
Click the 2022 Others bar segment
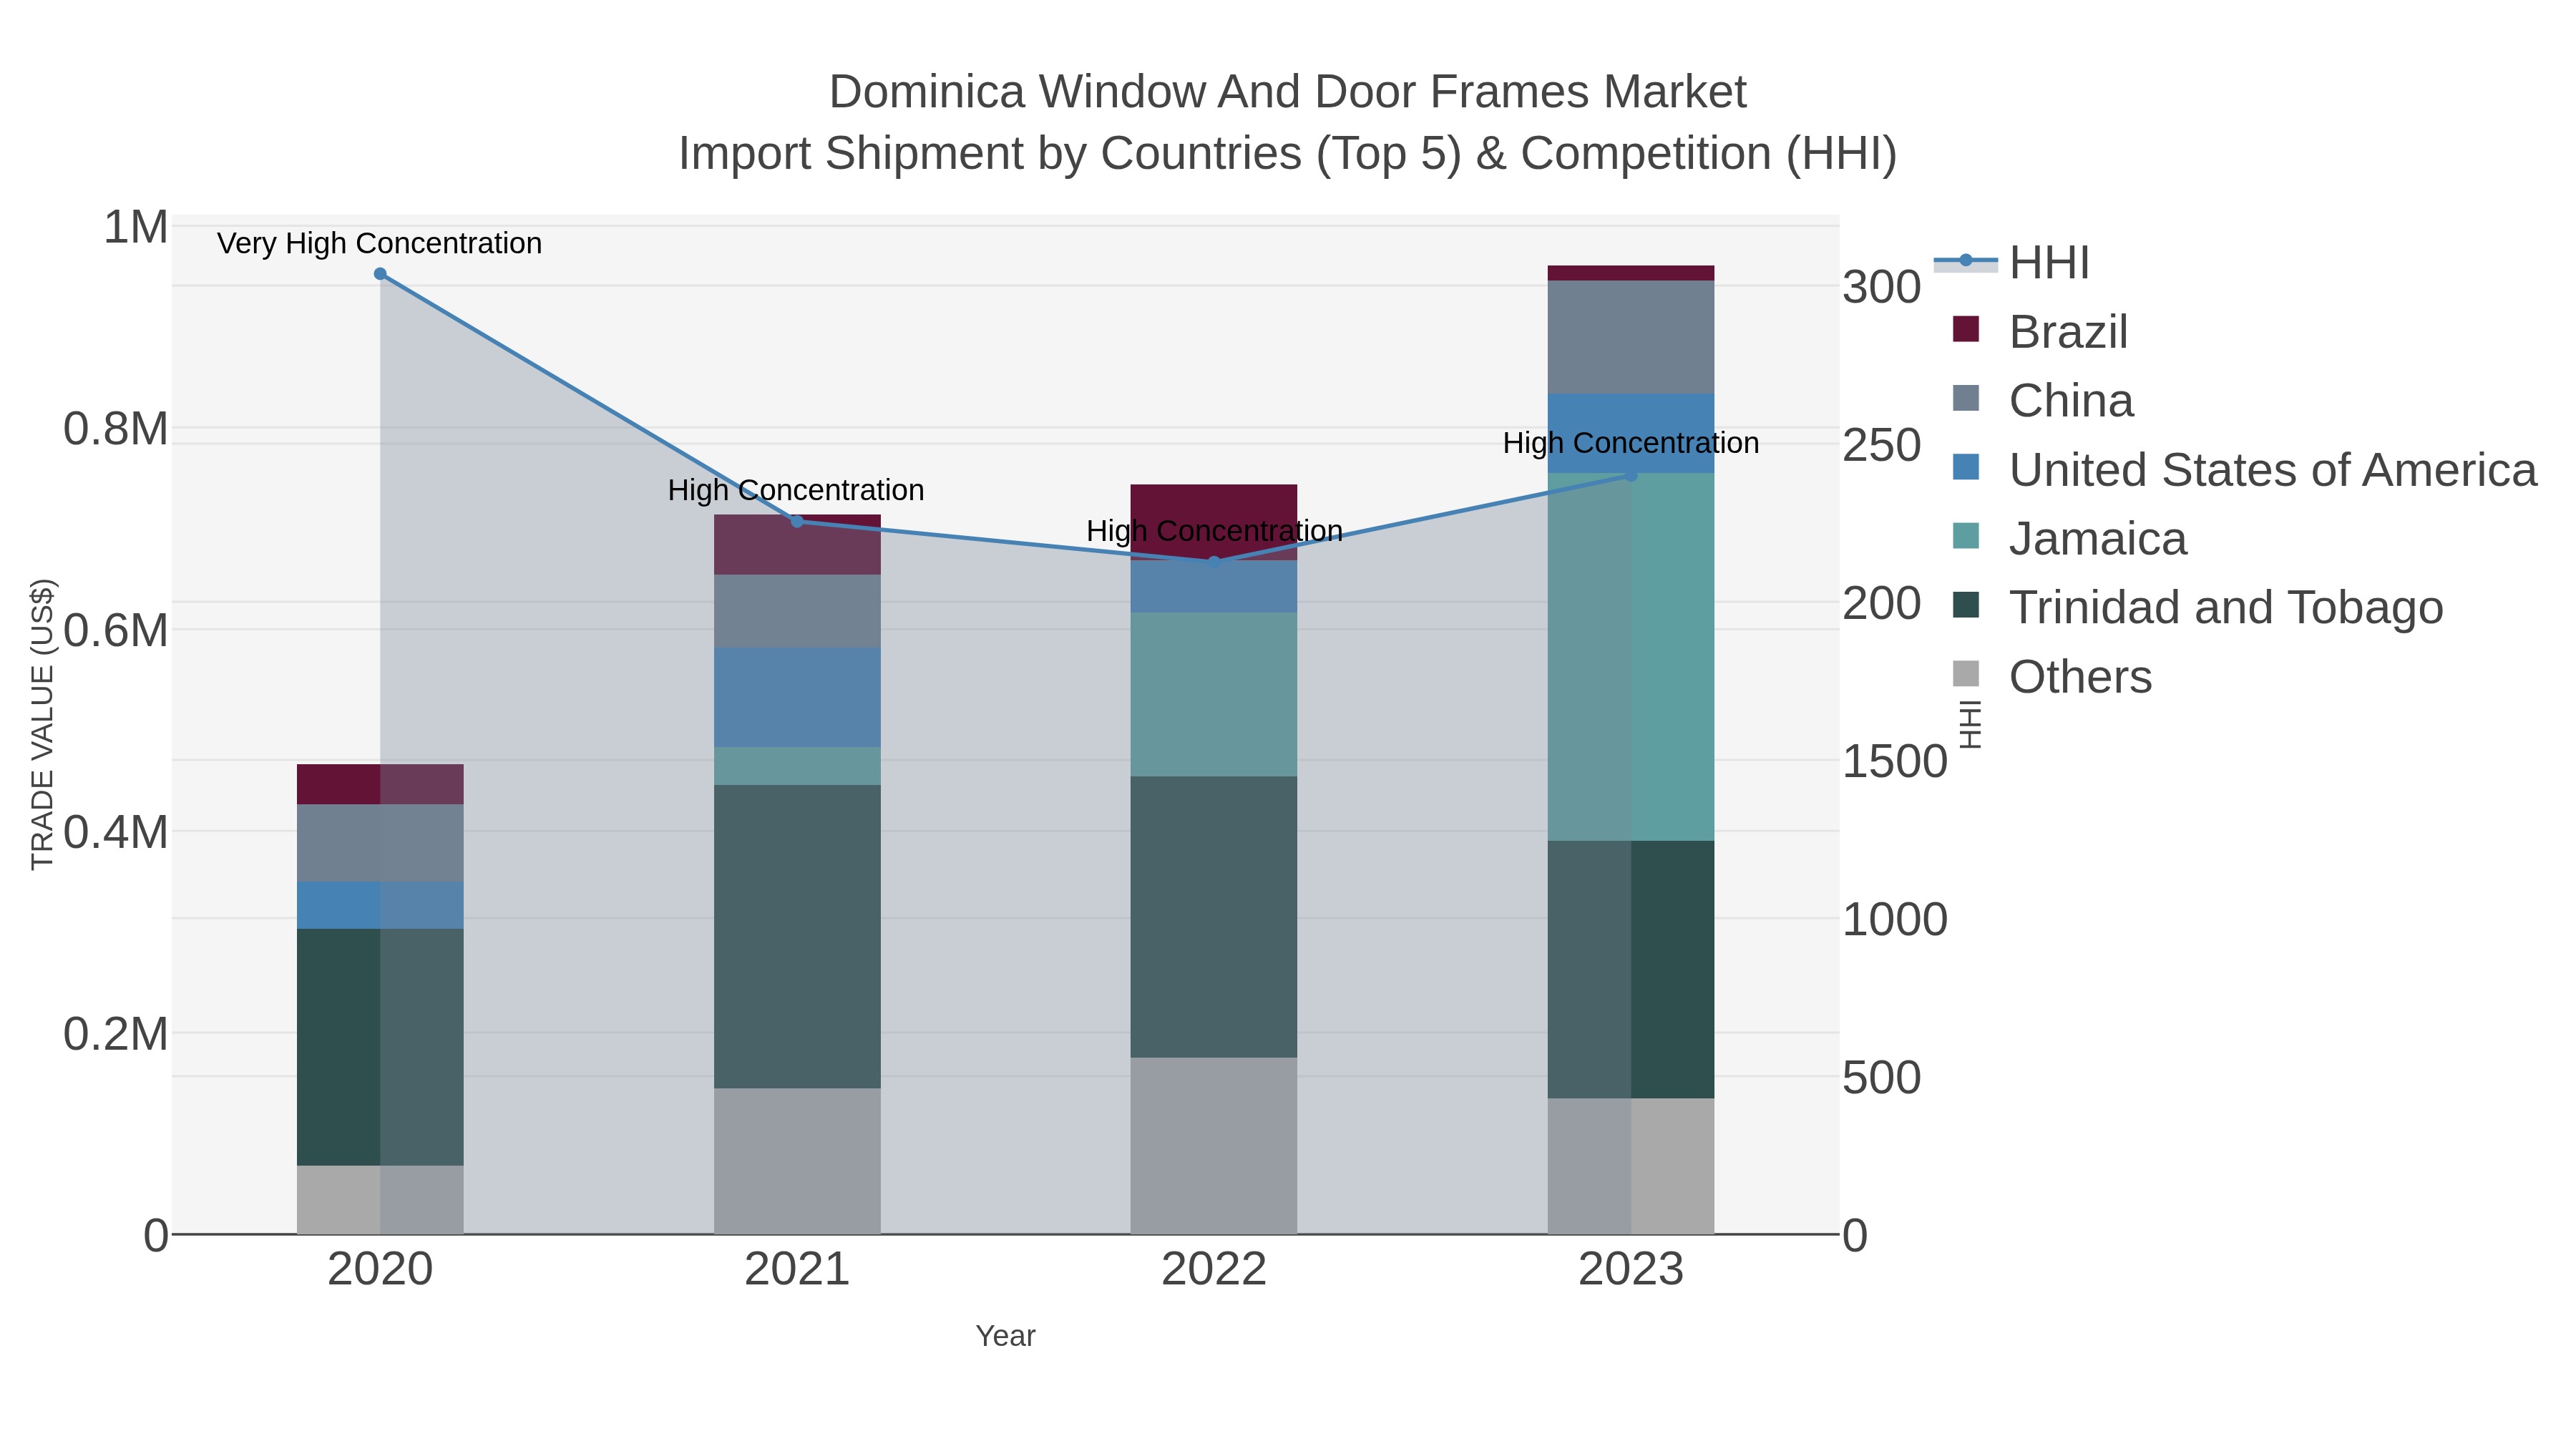pos(1214,1146)
